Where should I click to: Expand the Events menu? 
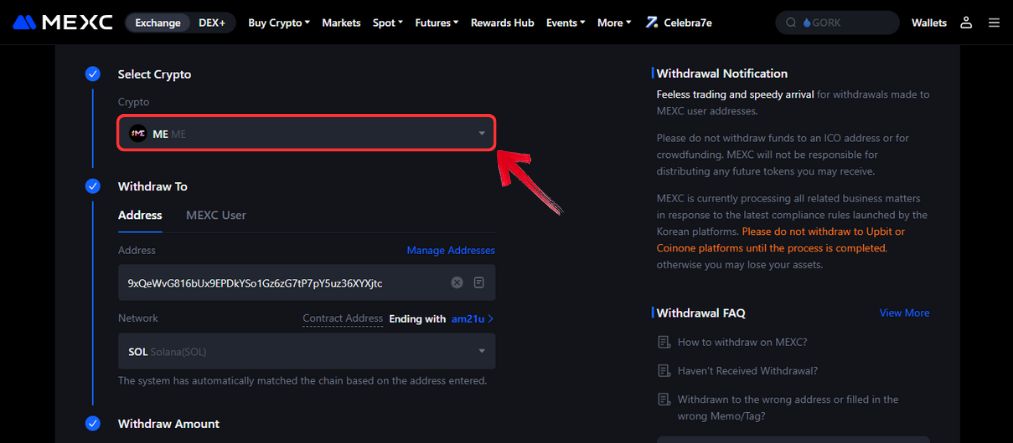[565, 23]
